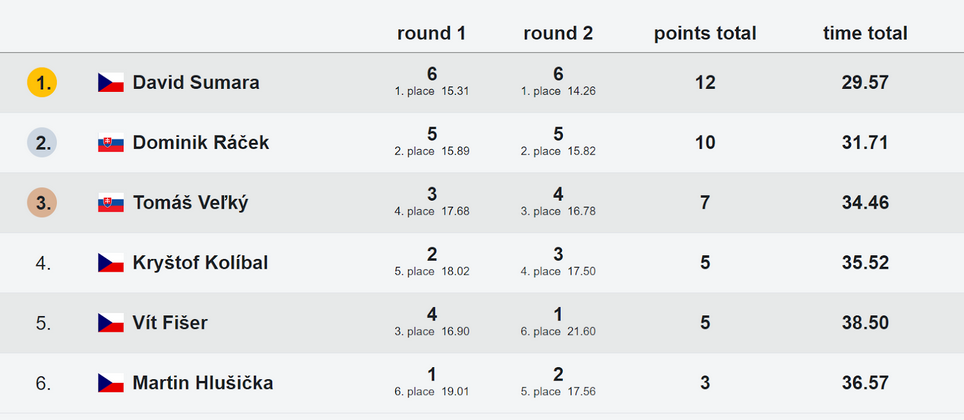Select the round 2 column header
This screenshot has height=420, width=964.
pyautogui.click(x=558, y=33)
